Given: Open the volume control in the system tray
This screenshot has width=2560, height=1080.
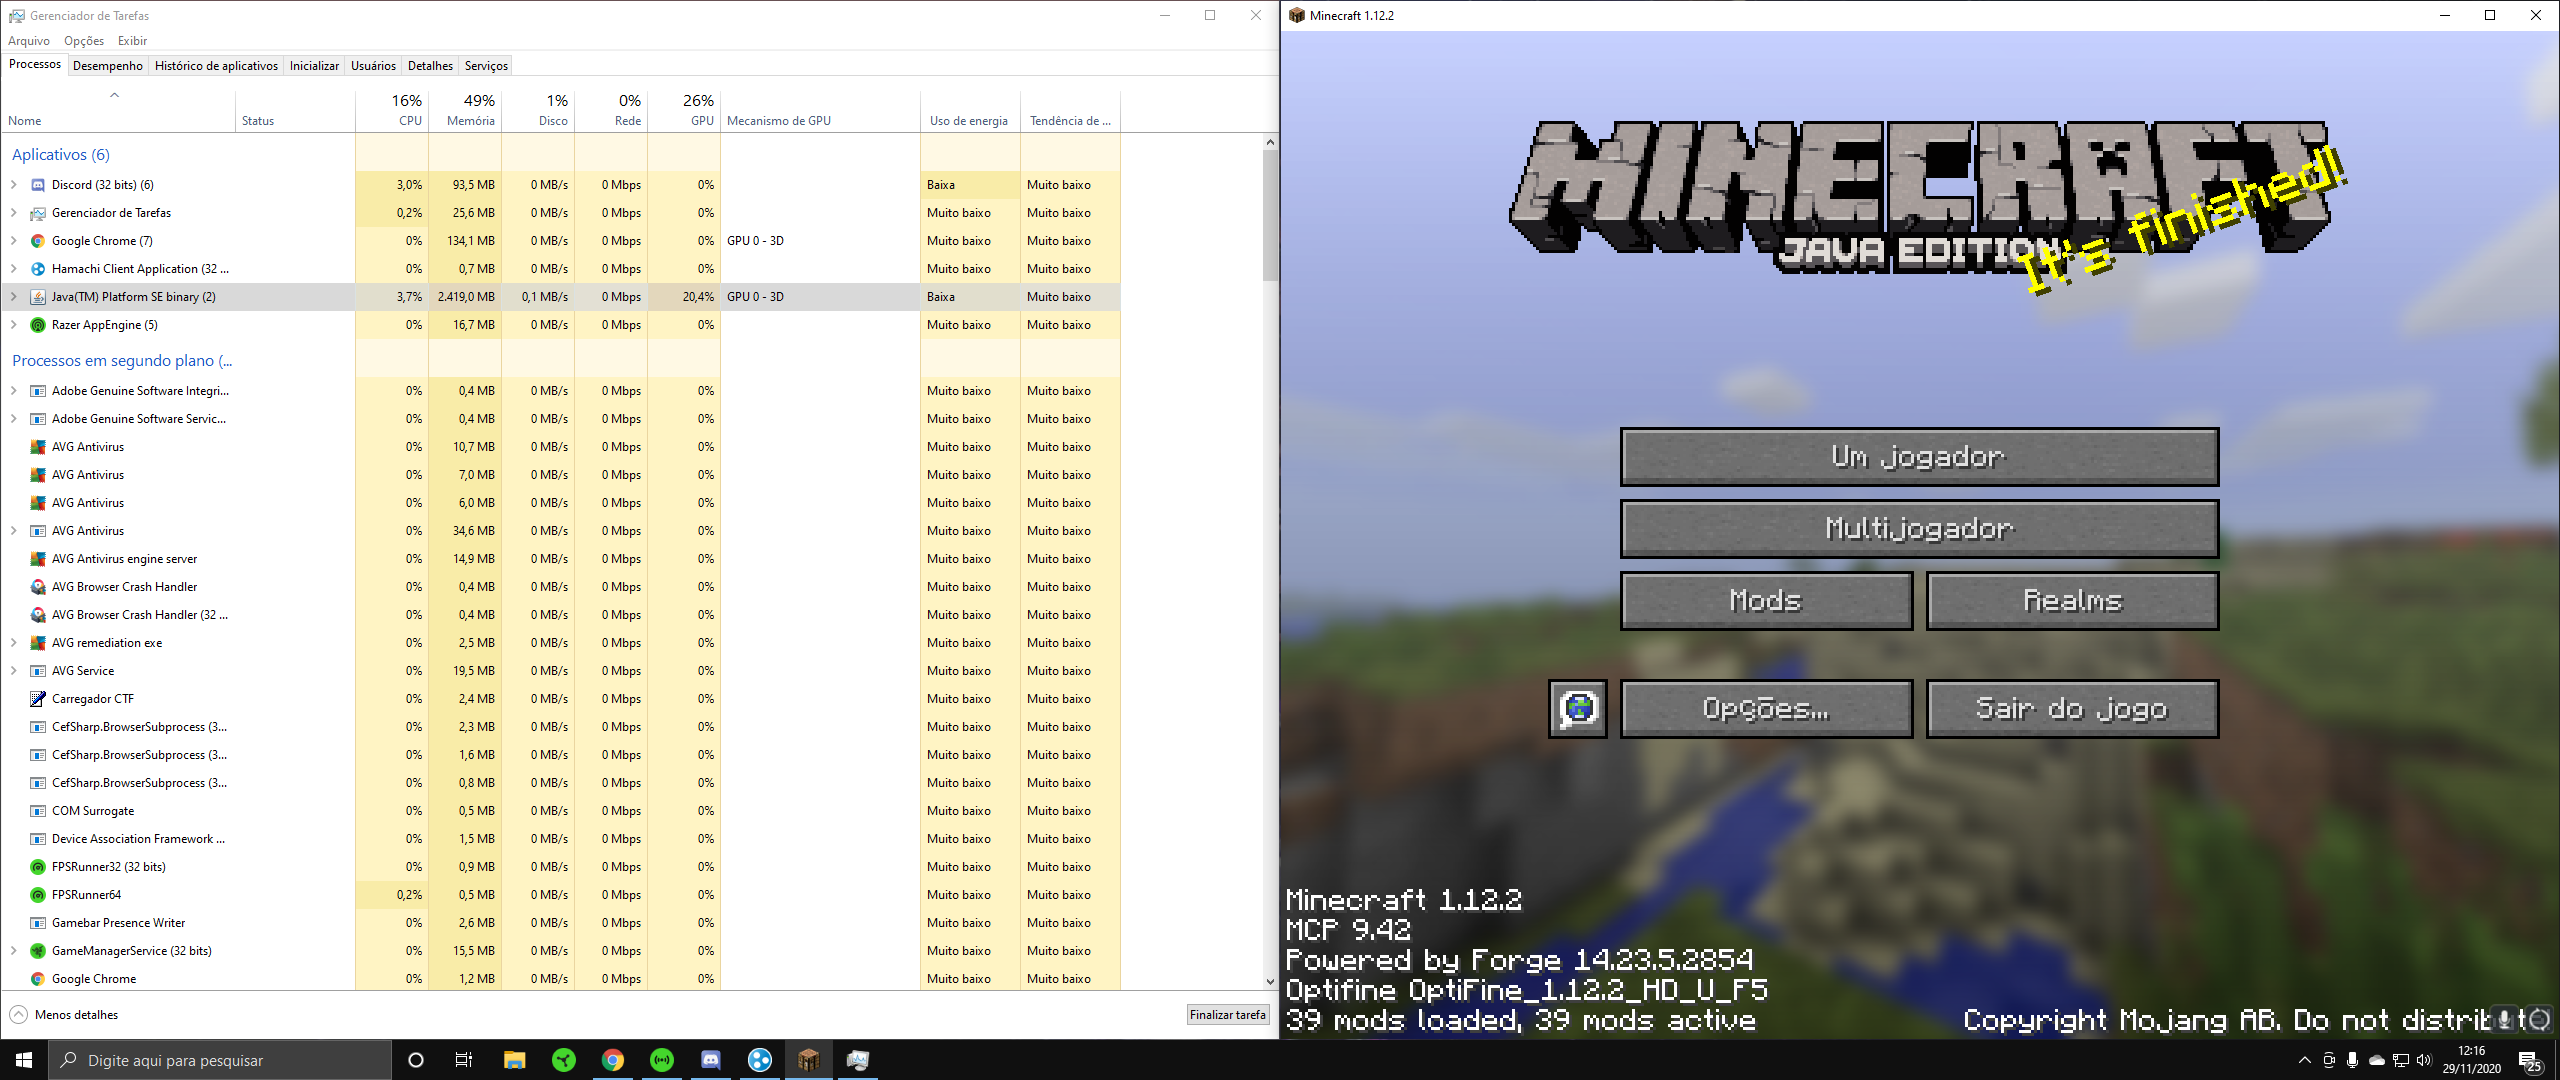Looking at the screenshot, I should tap(2424, 1060).
